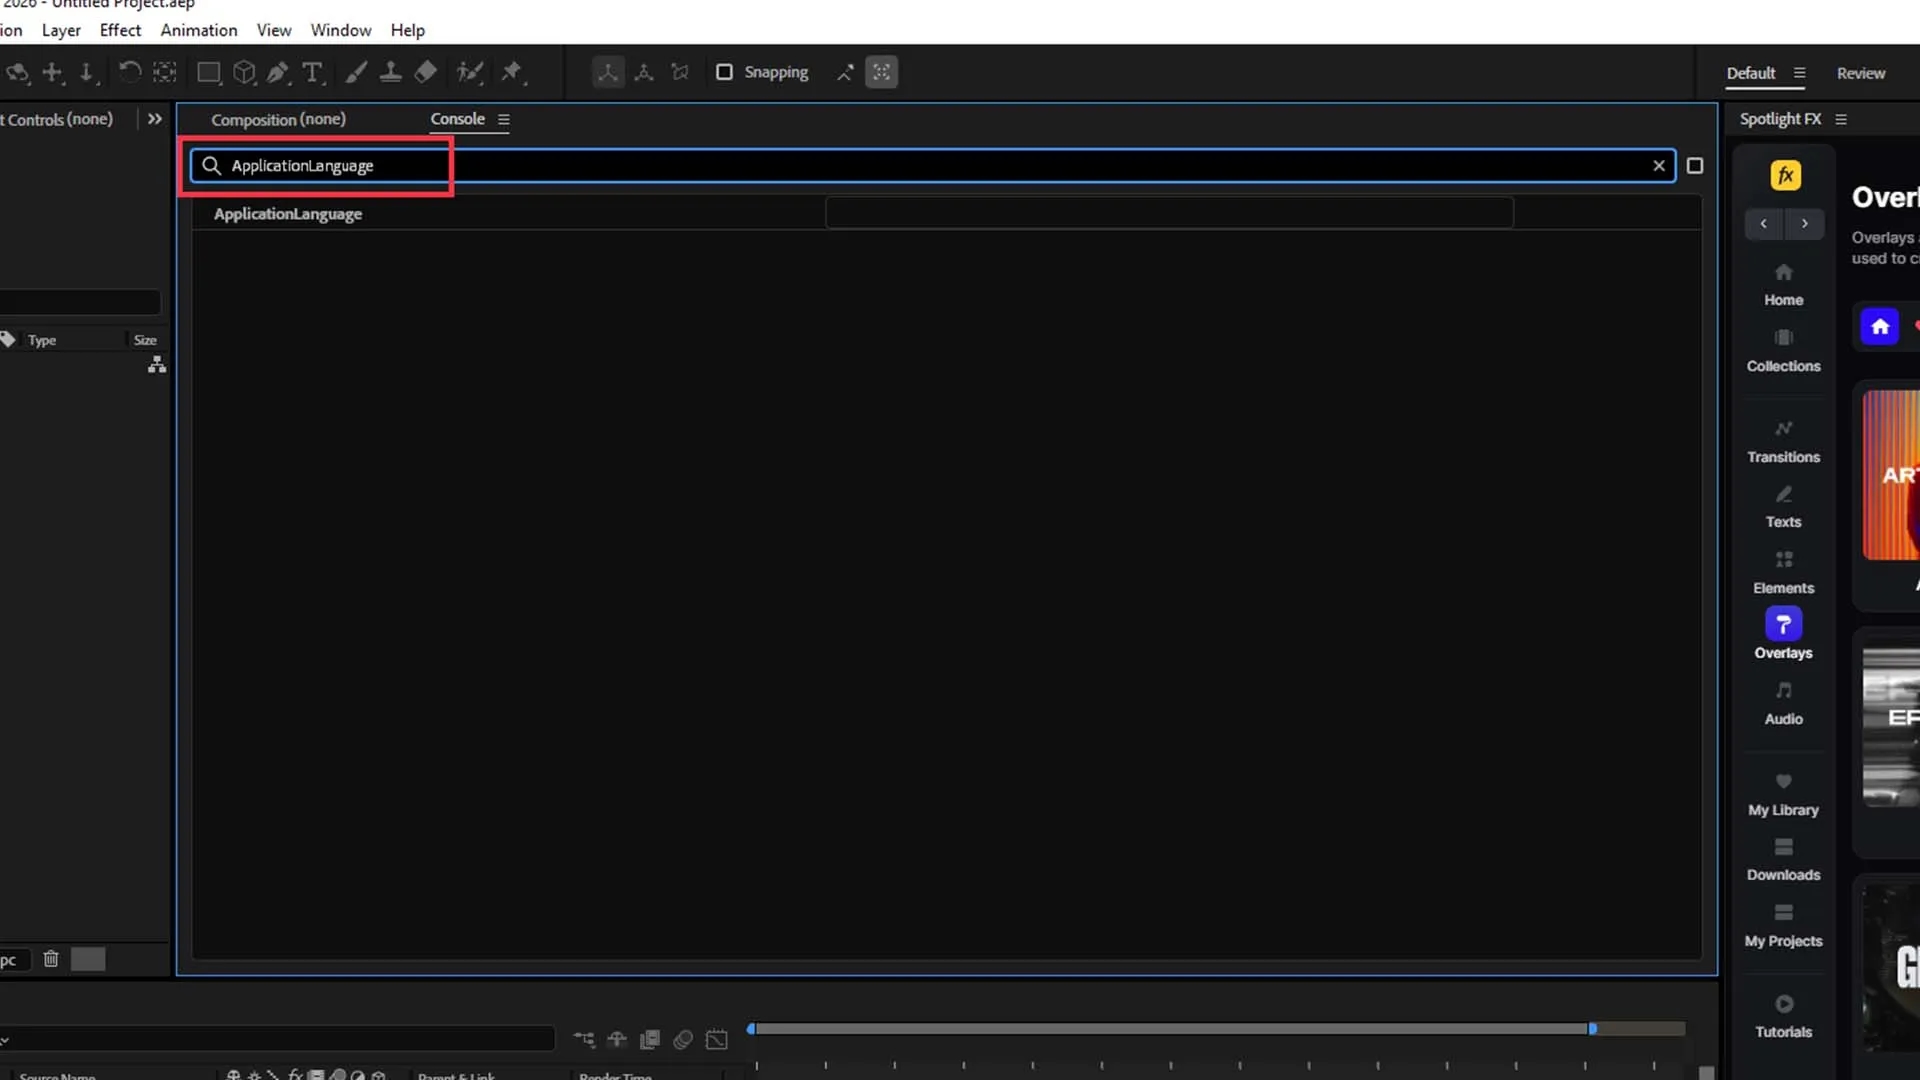Click the Rotation tool icon
The width and height of the screenshot is (1920, 1080).
point(129,72)
